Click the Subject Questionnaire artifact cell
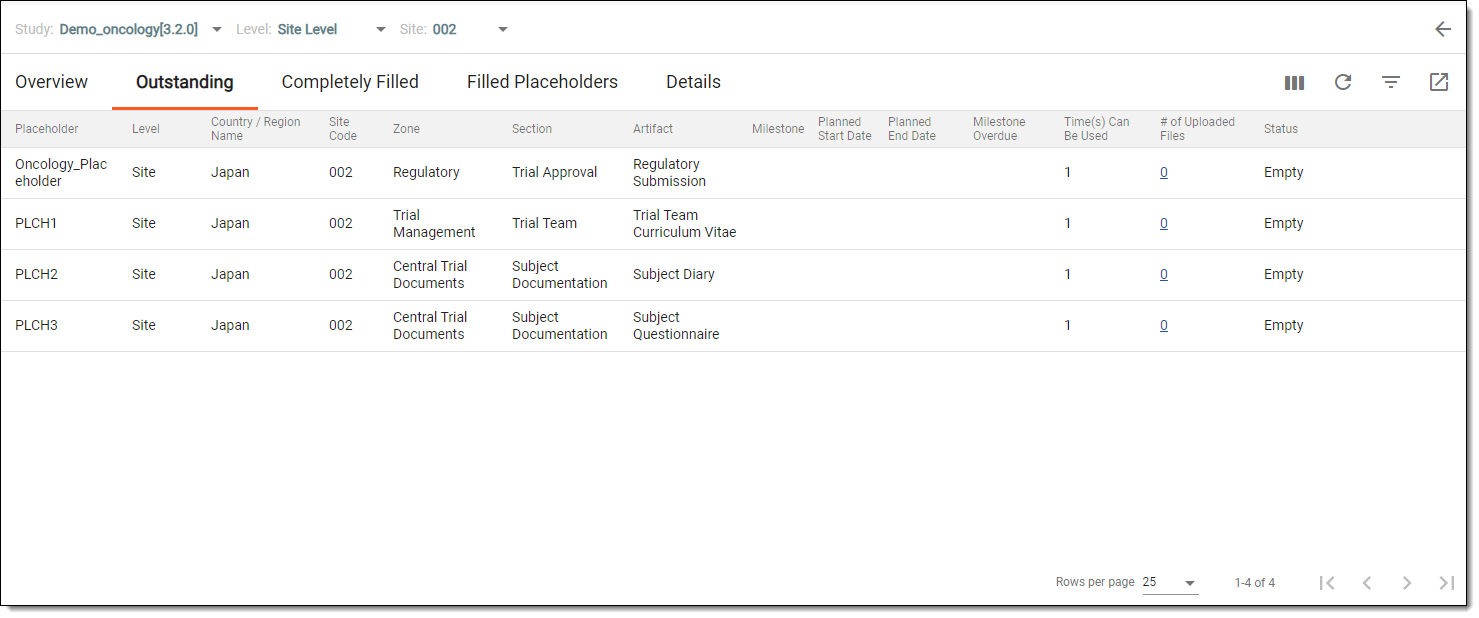The height and width of the screenshot is (618, 1479). point(676,325)
